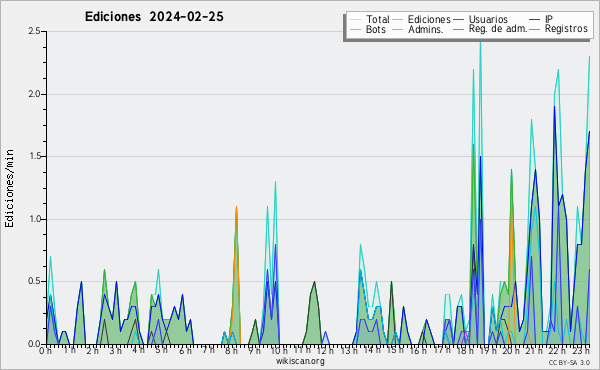Screen dimensions: 600x370
Task: Click the '12 h' x-axis label
Action: [325, 350]
